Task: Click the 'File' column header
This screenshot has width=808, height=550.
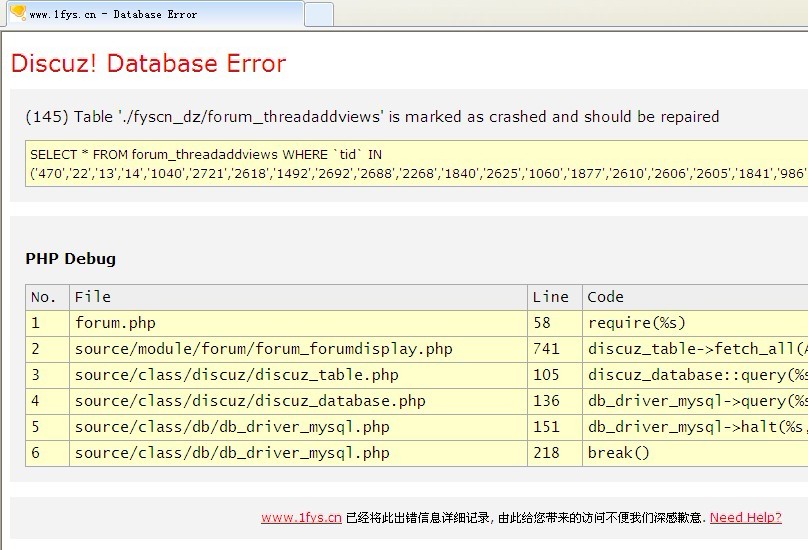Action: [x=298, y=297]
